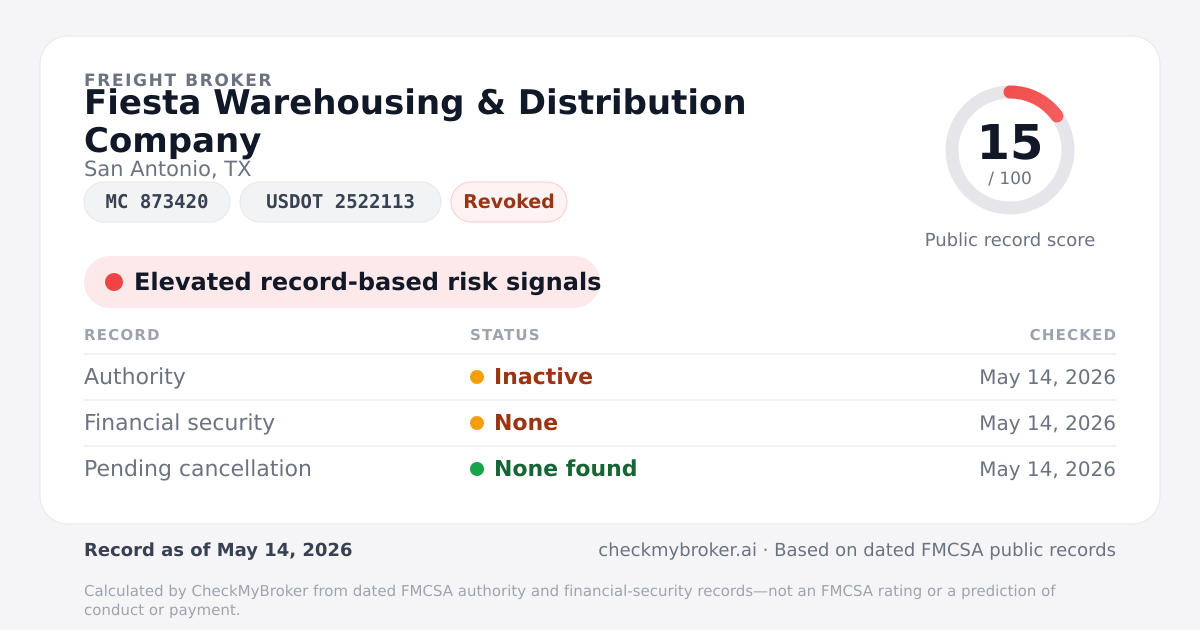
Task: Click the orange dot beside None status
Action: [x=477, y=423]
